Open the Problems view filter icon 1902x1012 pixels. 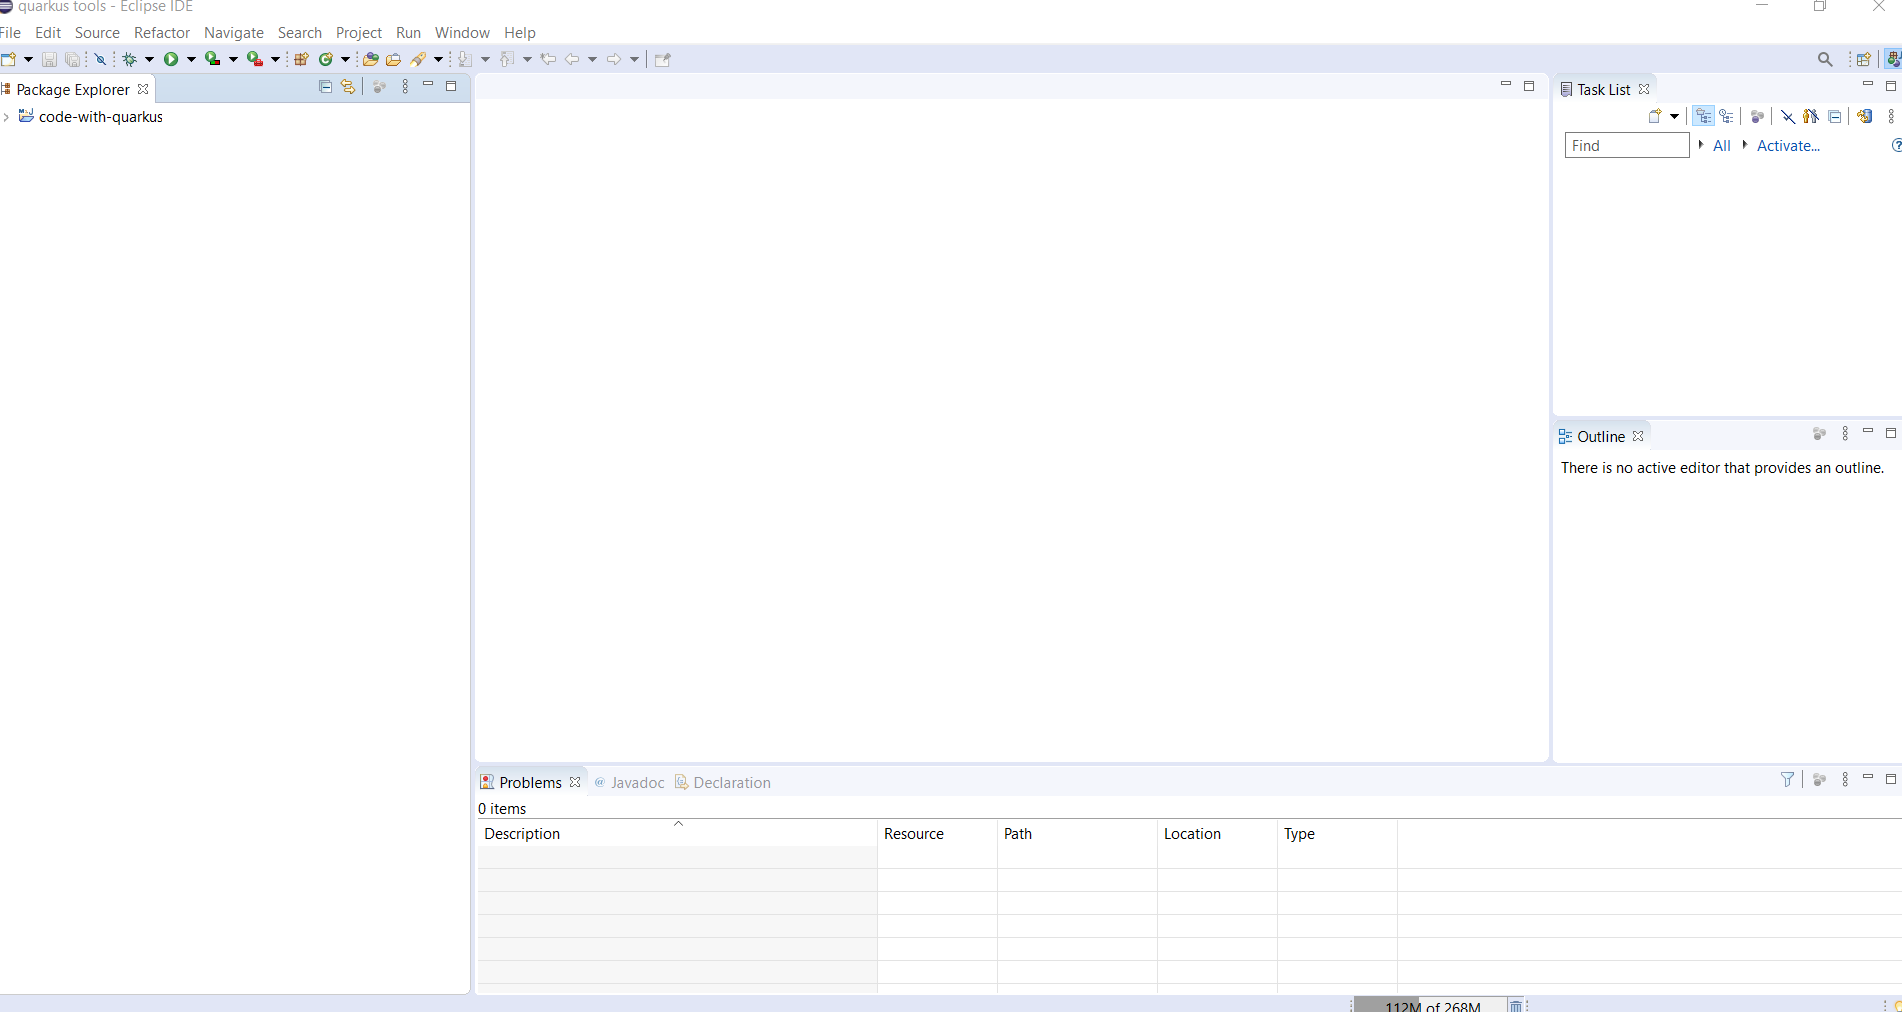pyautogui.click(x=1787, y=780)
